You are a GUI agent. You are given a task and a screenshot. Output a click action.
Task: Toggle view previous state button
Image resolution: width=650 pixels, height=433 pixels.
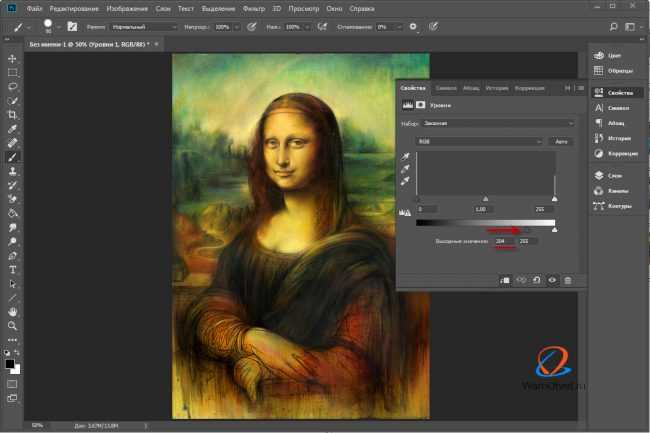coord(521,280)
